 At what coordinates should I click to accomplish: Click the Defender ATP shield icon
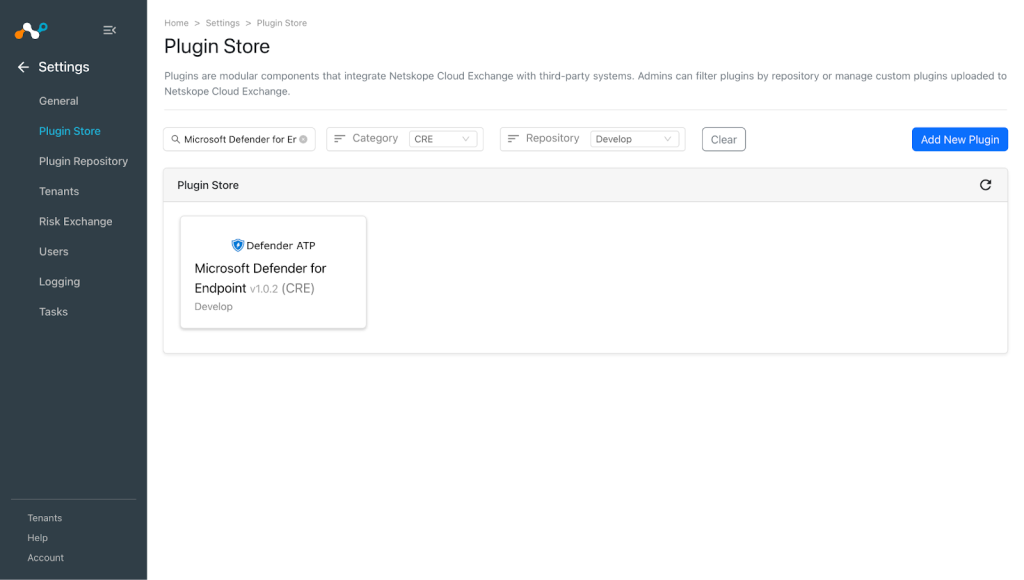coord(238,245)
